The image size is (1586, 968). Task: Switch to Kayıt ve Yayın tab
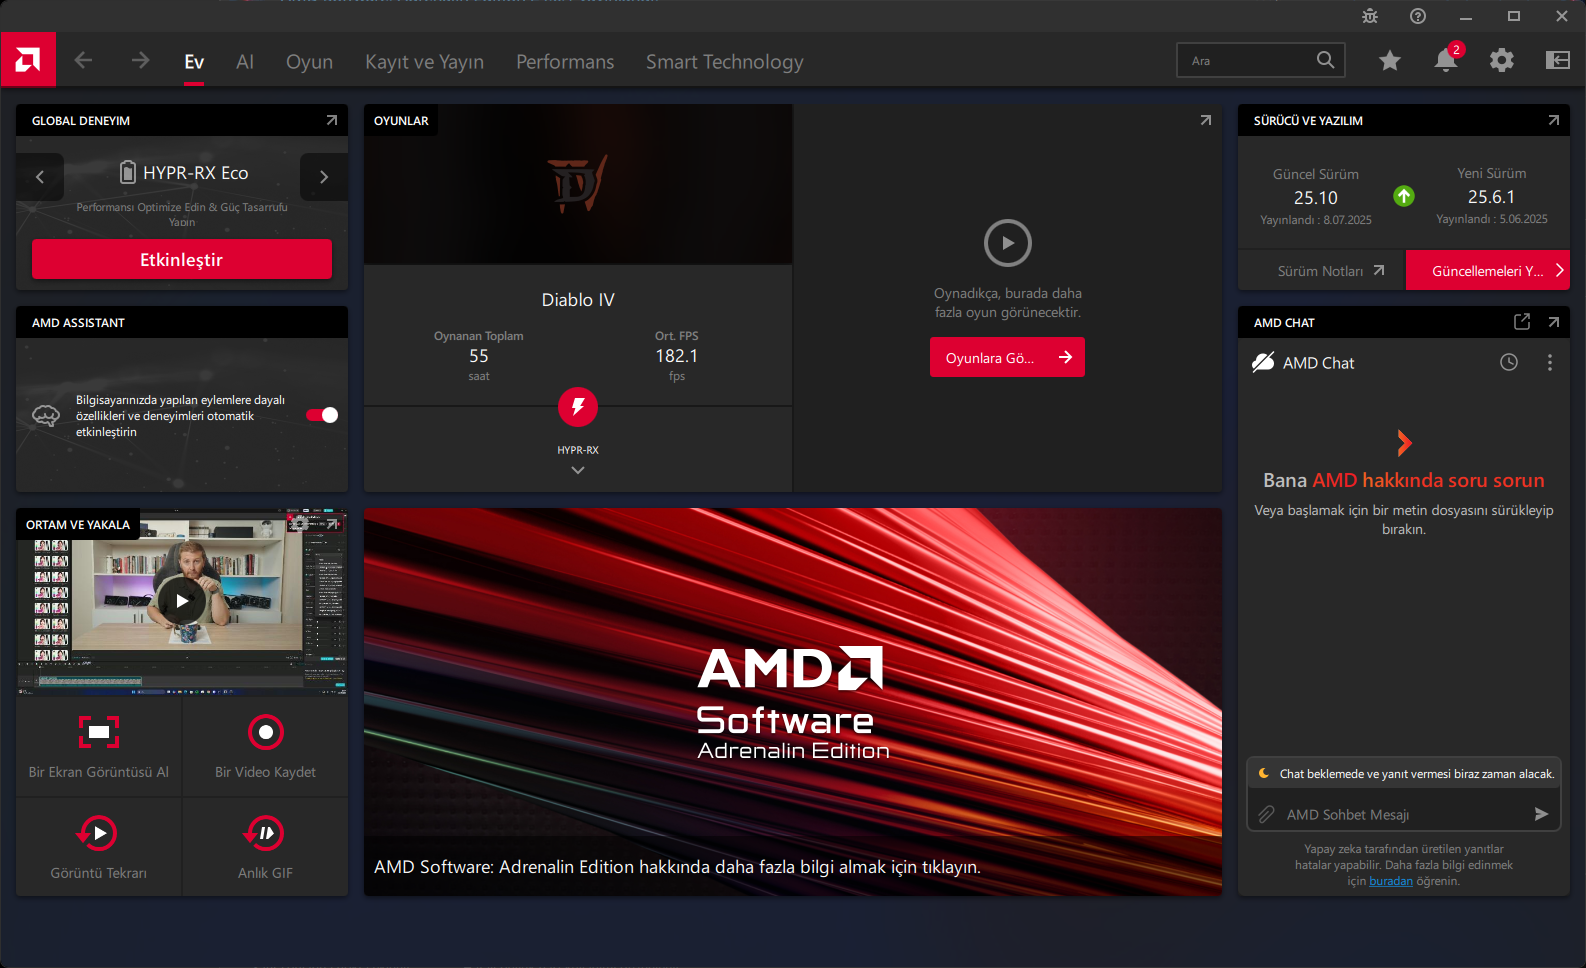pyautogui.click(x=424, y=62)
